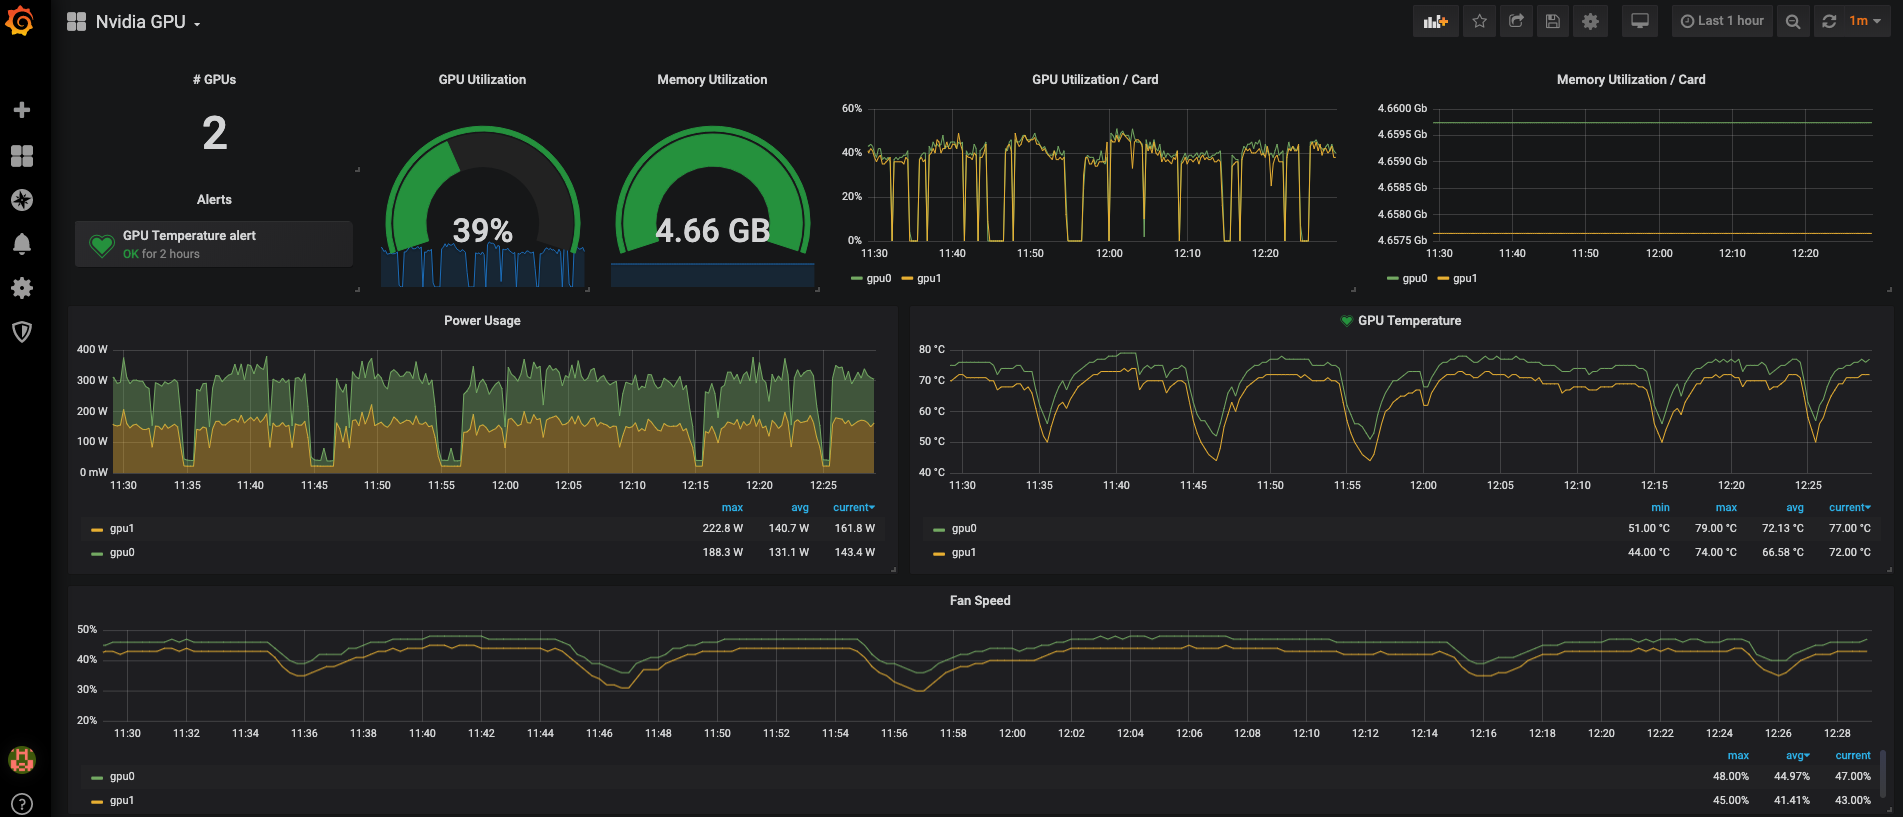Refresh the dashboard with the refresh icon
This screenshot has width=1903, height=817.
click(x=1829, y=21)
